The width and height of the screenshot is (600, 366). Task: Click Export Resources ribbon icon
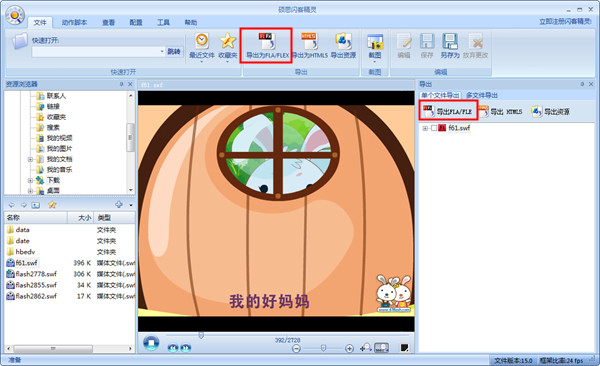(x=343, y=41)
